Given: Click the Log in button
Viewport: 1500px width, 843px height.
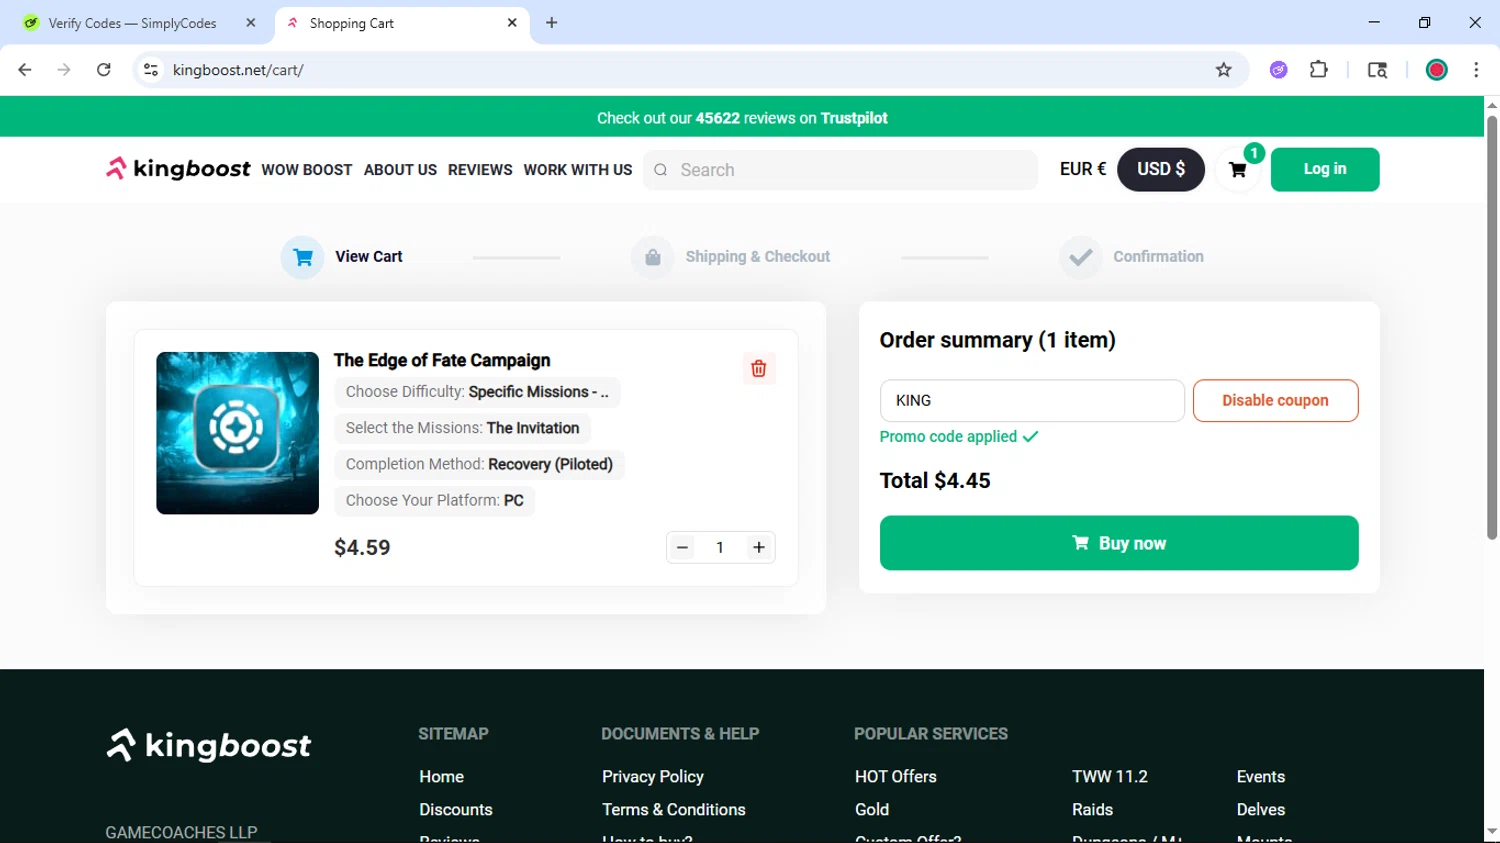Looking at the screenshot, I should click(1325, 169).
